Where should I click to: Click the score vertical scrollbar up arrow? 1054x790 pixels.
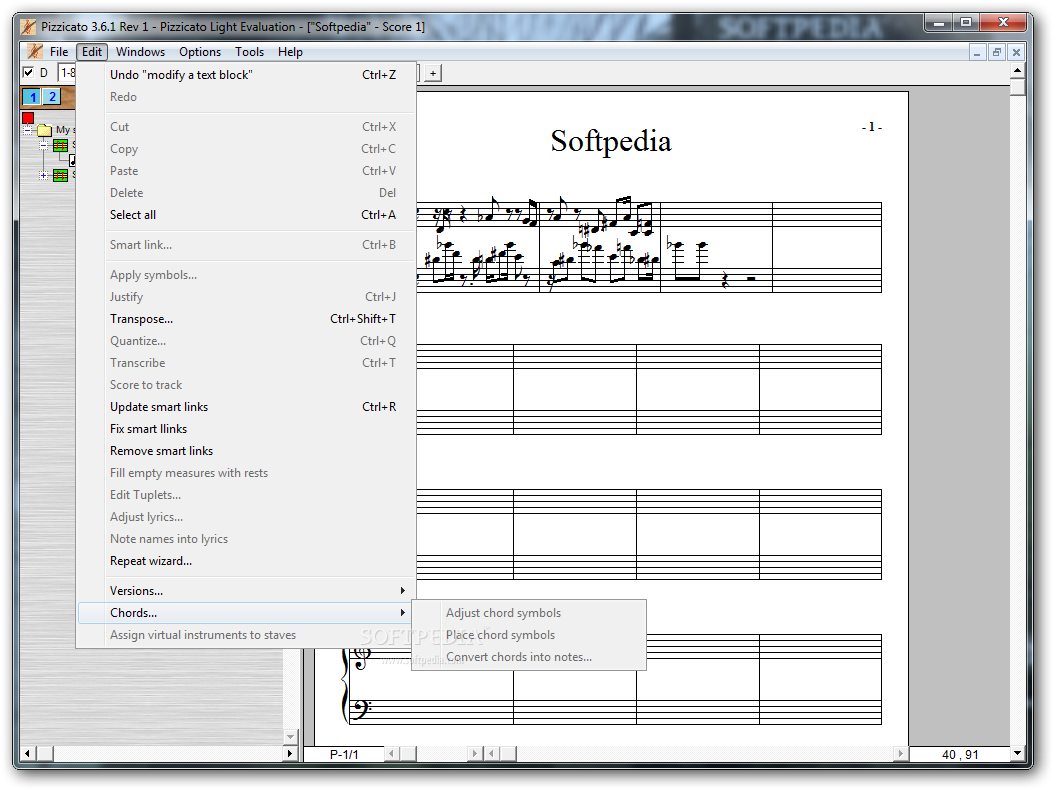click(x=1018, y=70)
